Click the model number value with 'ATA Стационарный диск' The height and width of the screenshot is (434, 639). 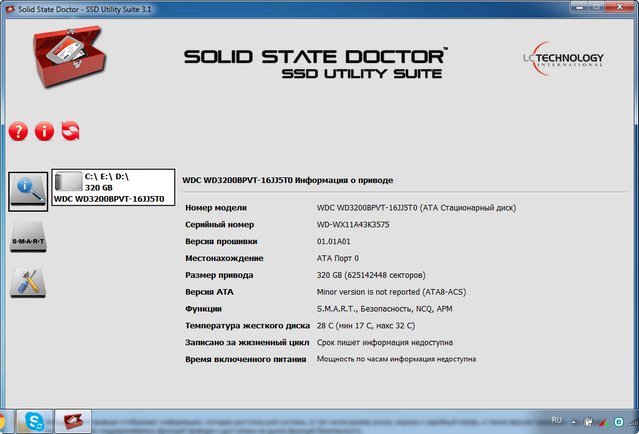(416, 208)
